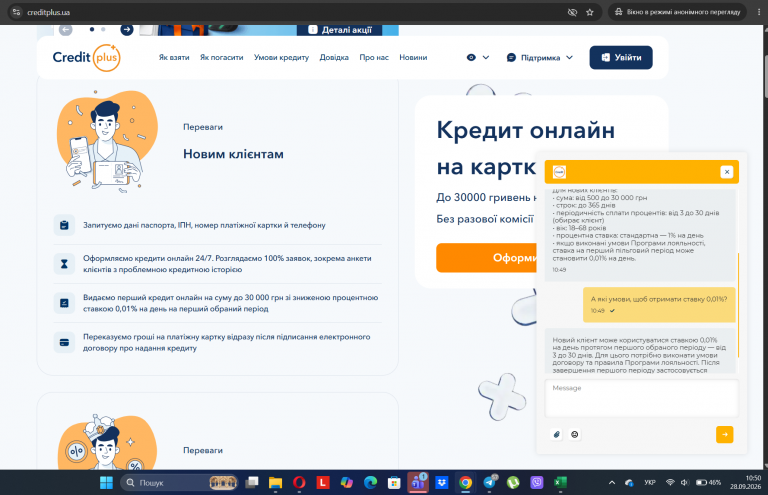Click the Підтримка chat bubble icon
The width and height of the screenshot is (768, 495).
click(x=511, y=57)
